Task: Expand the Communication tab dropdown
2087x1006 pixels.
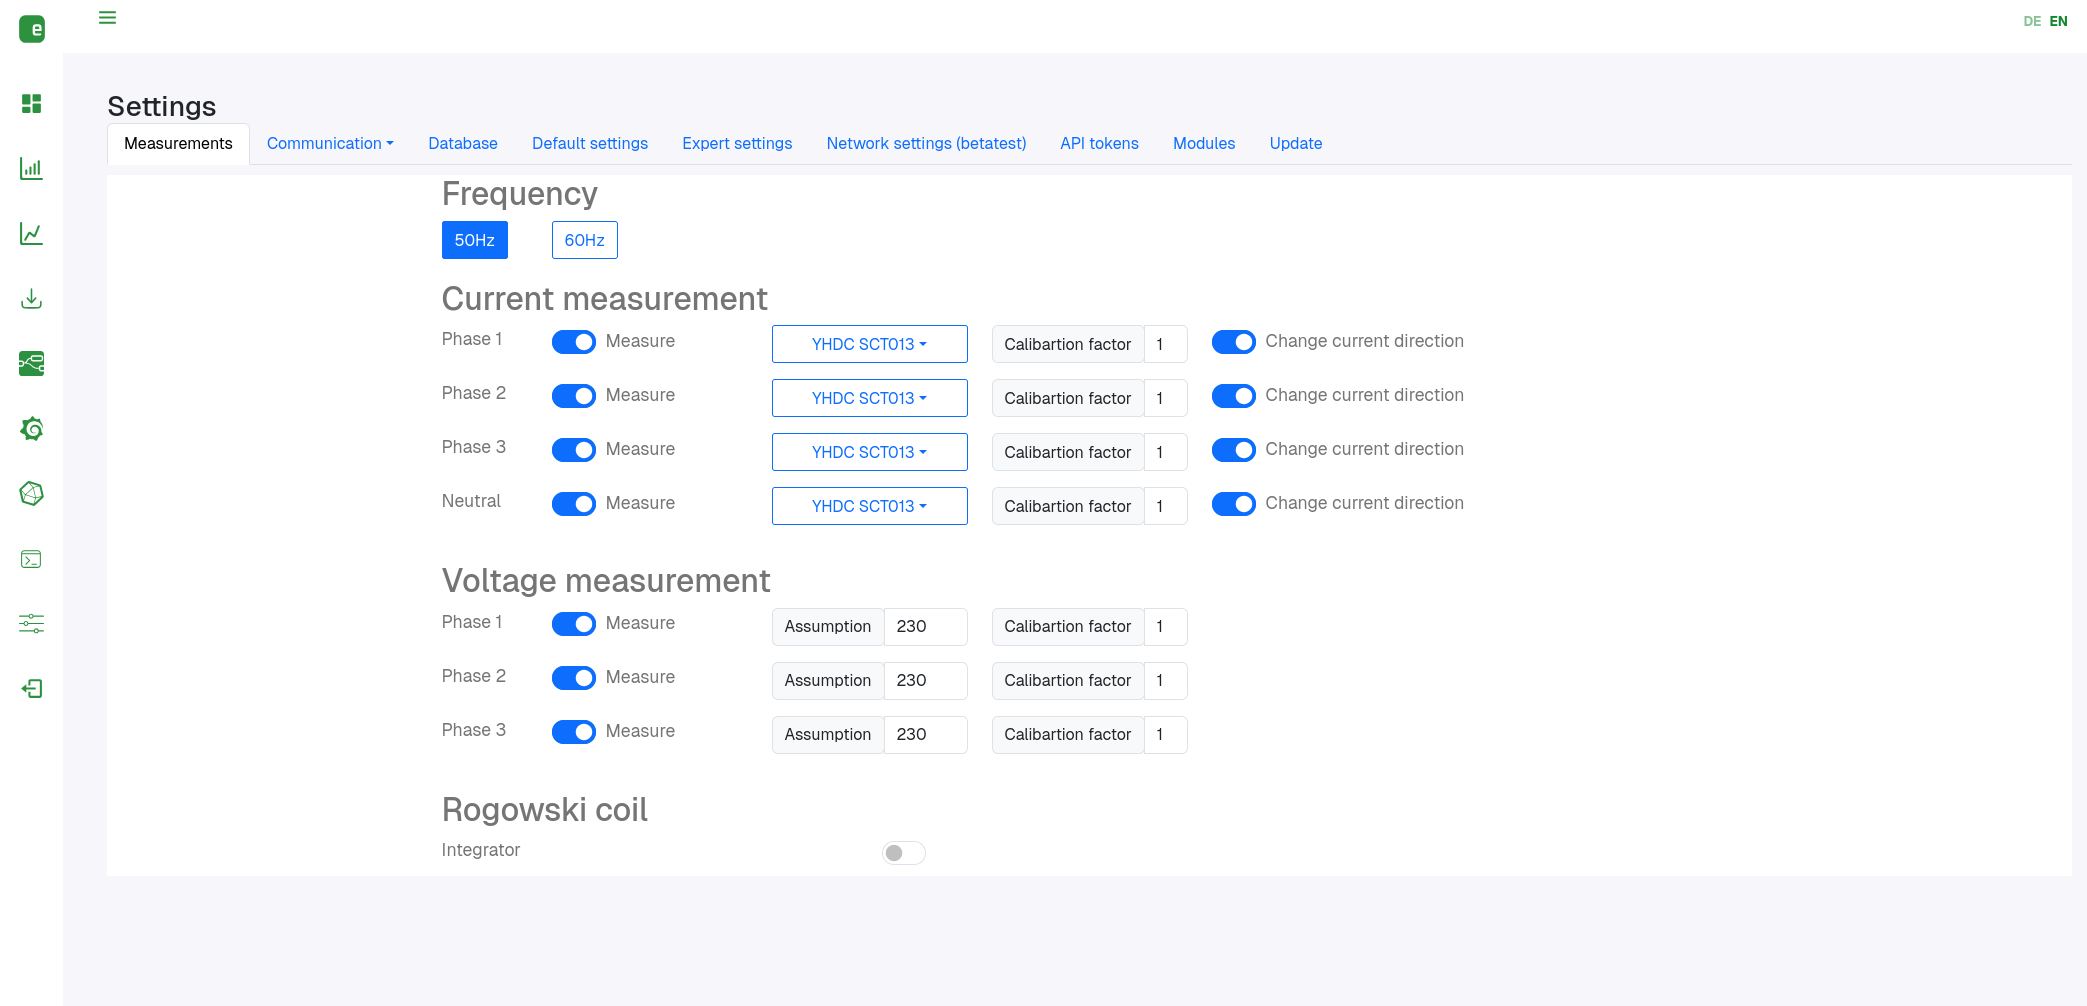Action: pyautogui.click(x=330, y=144)
